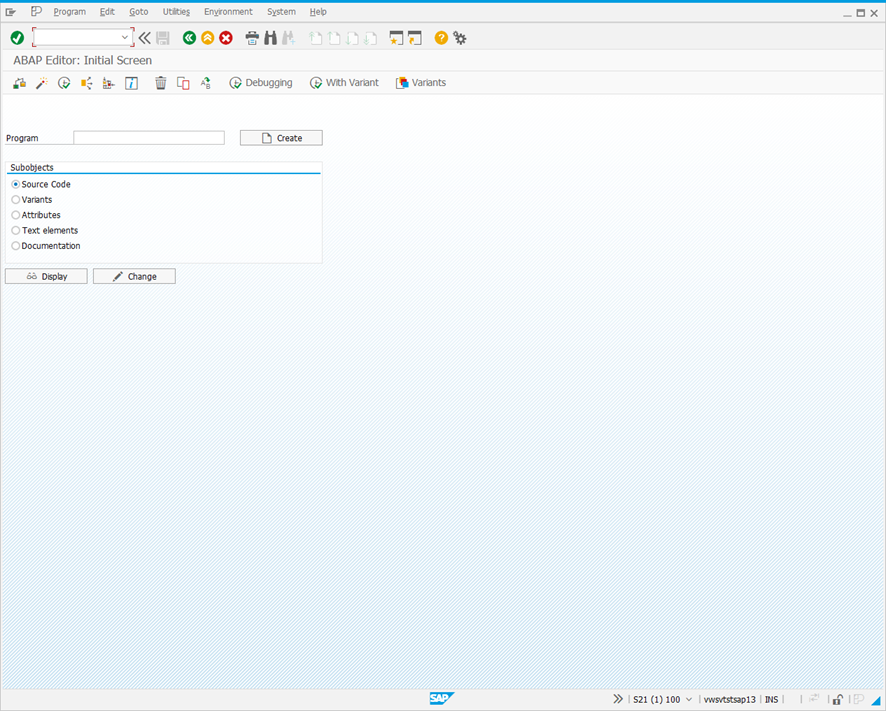Select the Documentation radio button
The height and width of the screenshot is (711, 886).
pos(15,245)
